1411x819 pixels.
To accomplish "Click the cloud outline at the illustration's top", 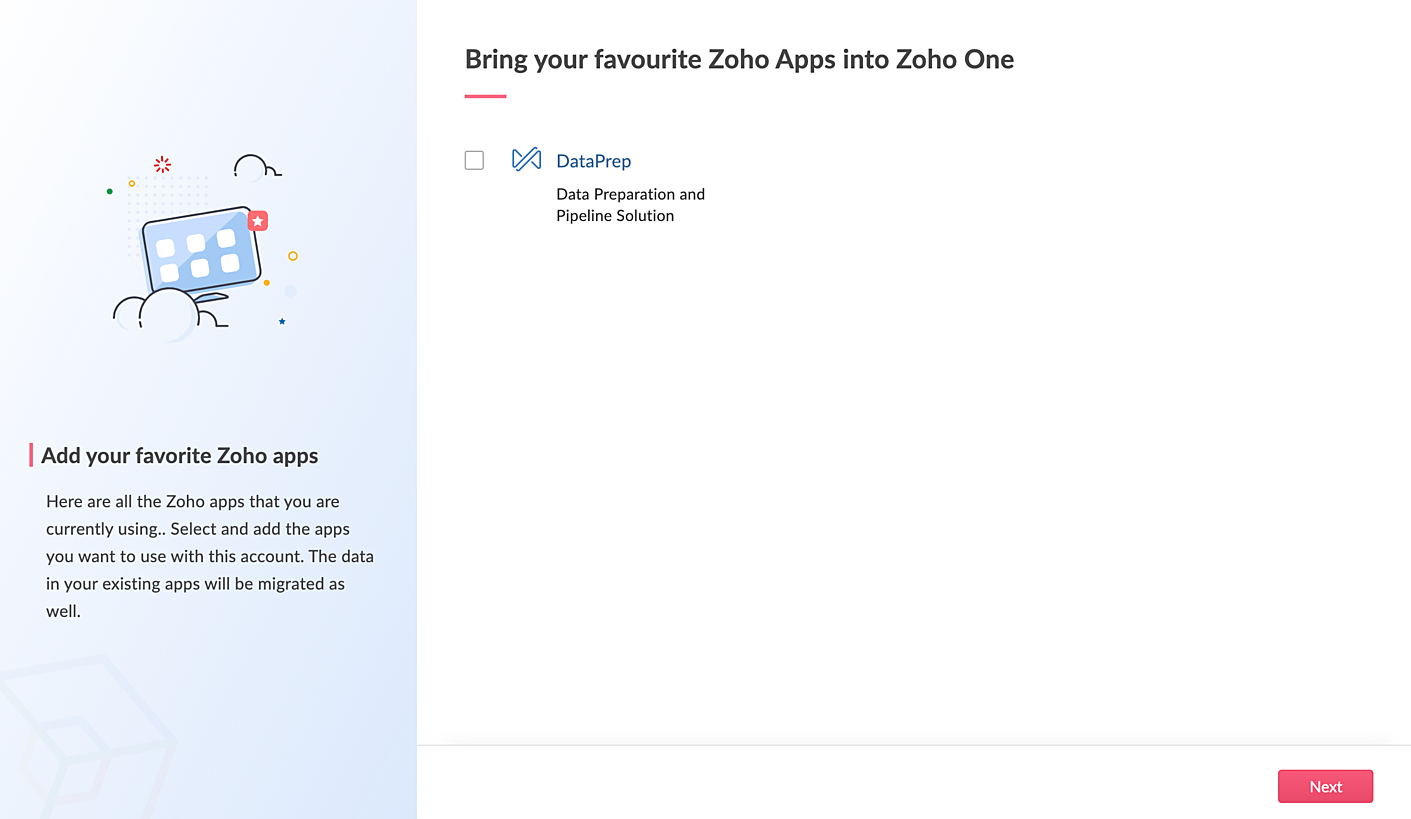I will tap(256, 167).
